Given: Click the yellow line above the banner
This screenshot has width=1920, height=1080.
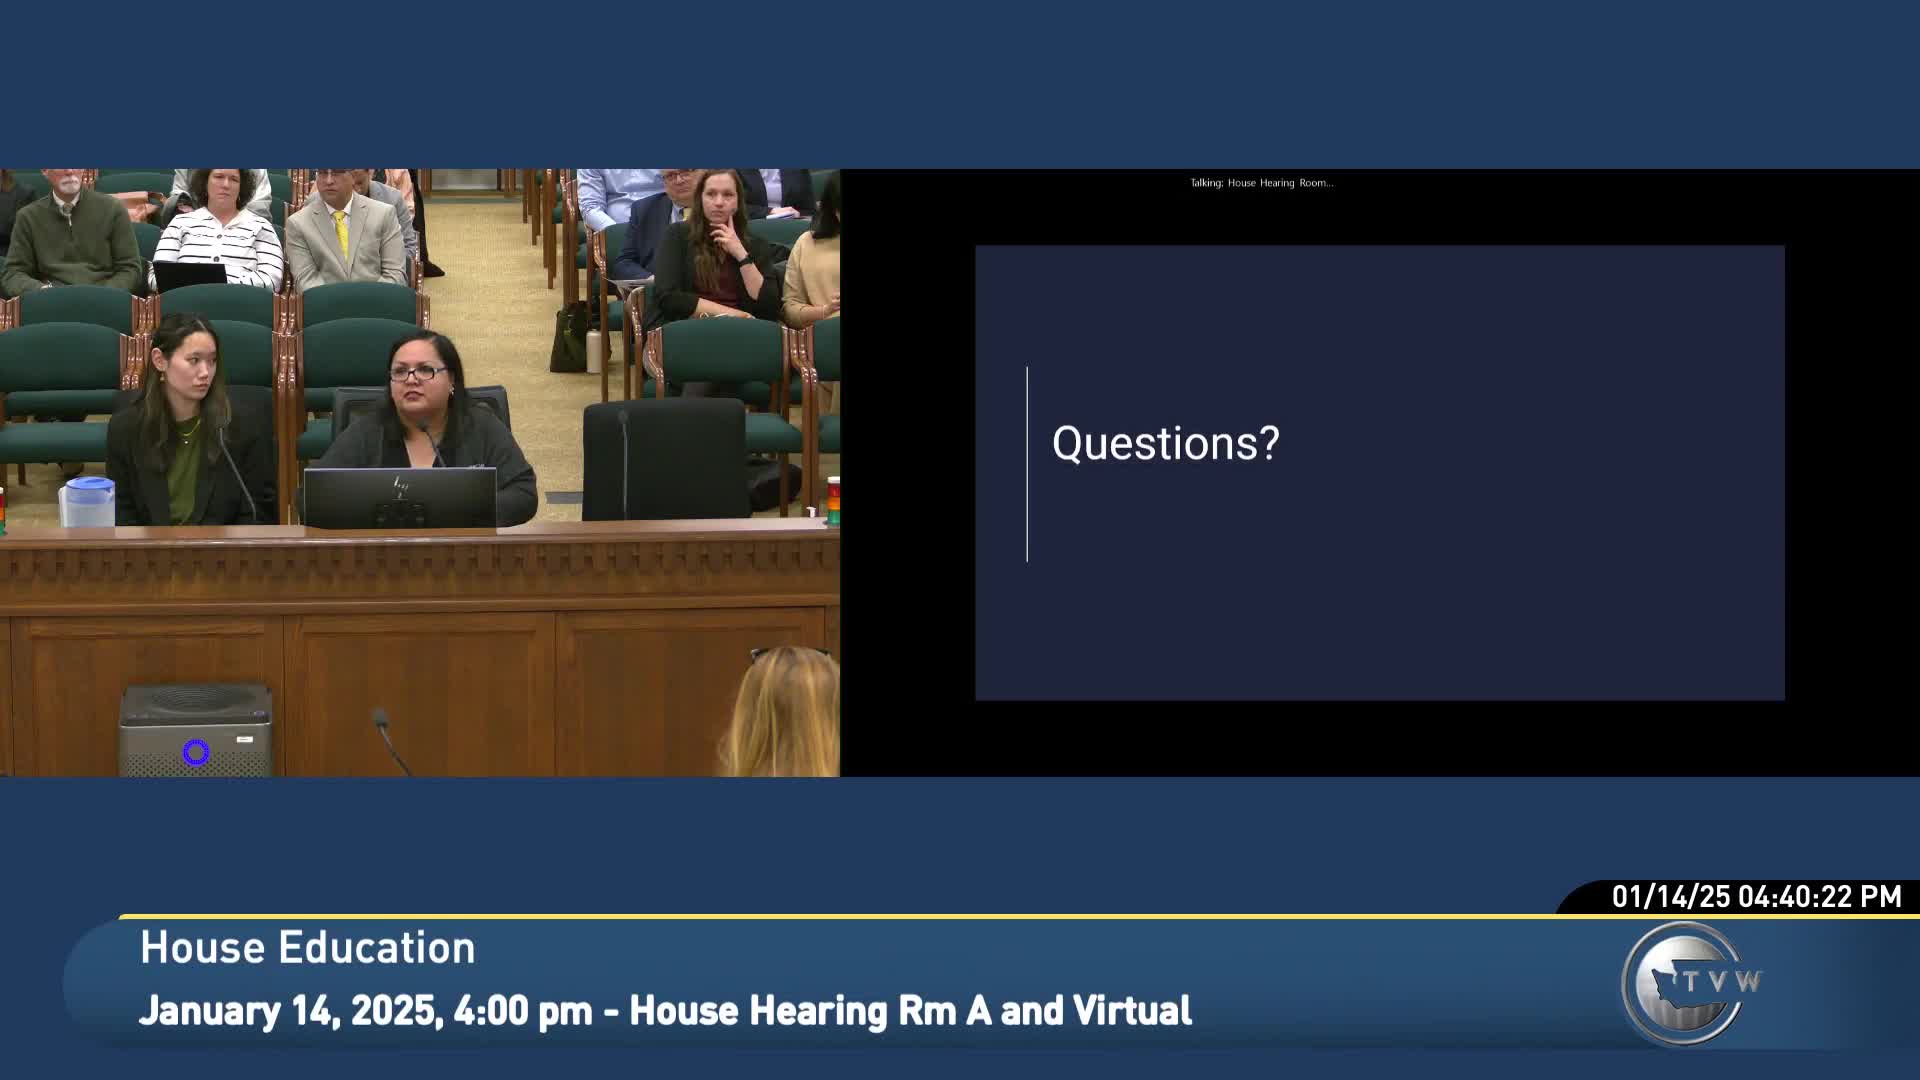Looking at the screenshot, I should 800,916.
